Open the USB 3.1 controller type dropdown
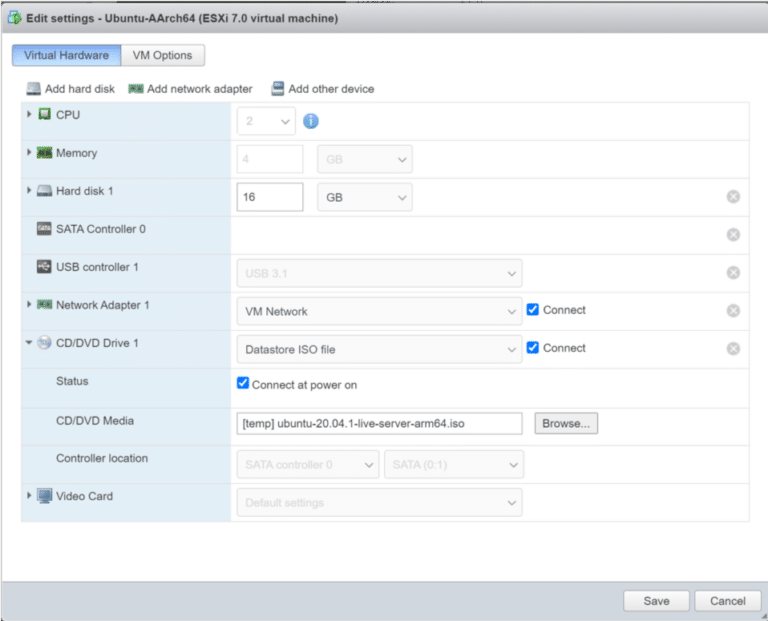Viewport: 768px width, 621px height. tap(380, 273)
